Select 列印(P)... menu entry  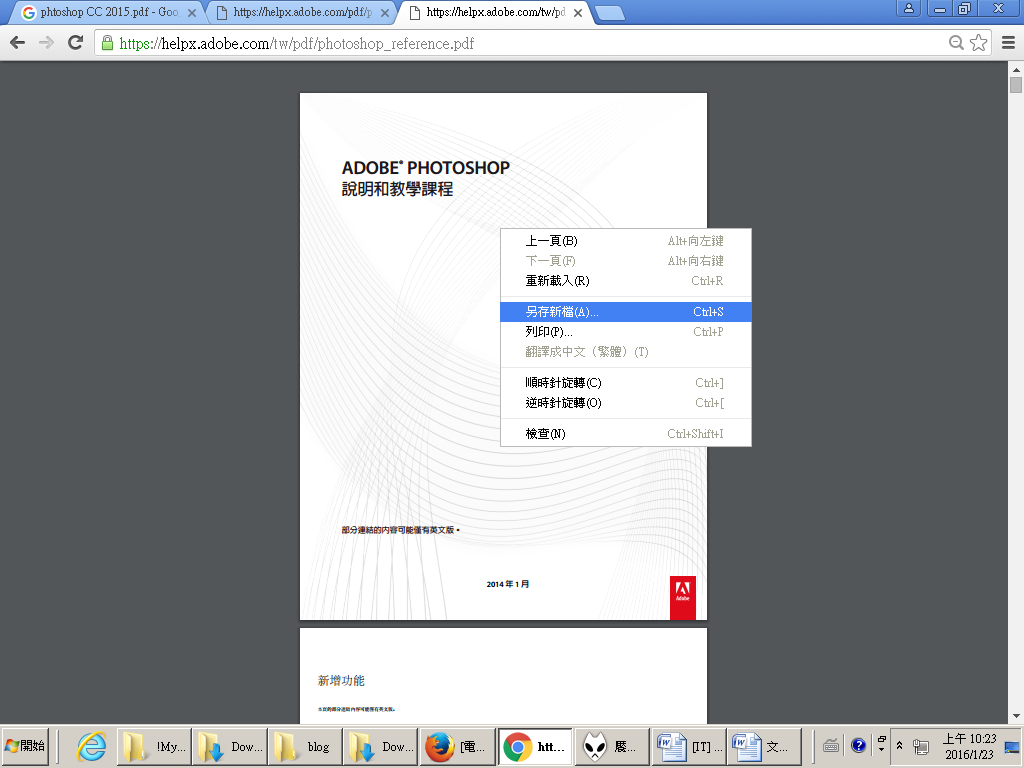pyautogui.click(x=626, y=332)
